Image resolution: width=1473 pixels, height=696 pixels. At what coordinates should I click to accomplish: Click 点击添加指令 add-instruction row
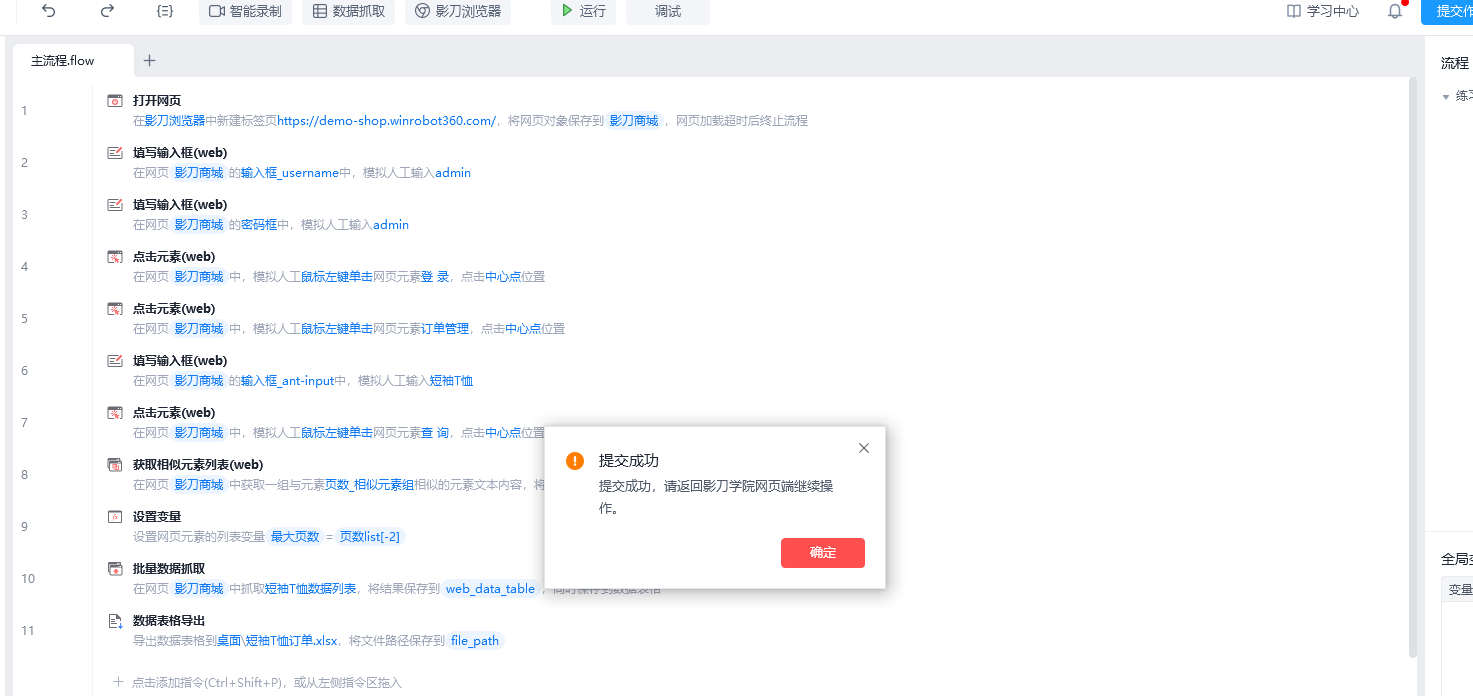(258, 682)
